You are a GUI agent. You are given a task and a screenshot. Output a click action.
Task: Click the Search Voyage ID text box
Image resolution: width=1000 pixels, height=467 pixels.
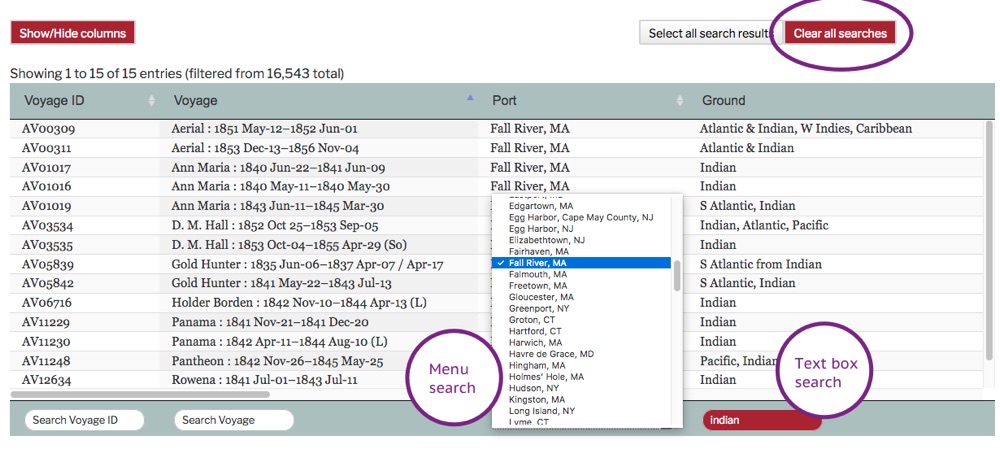click(85, 420)
